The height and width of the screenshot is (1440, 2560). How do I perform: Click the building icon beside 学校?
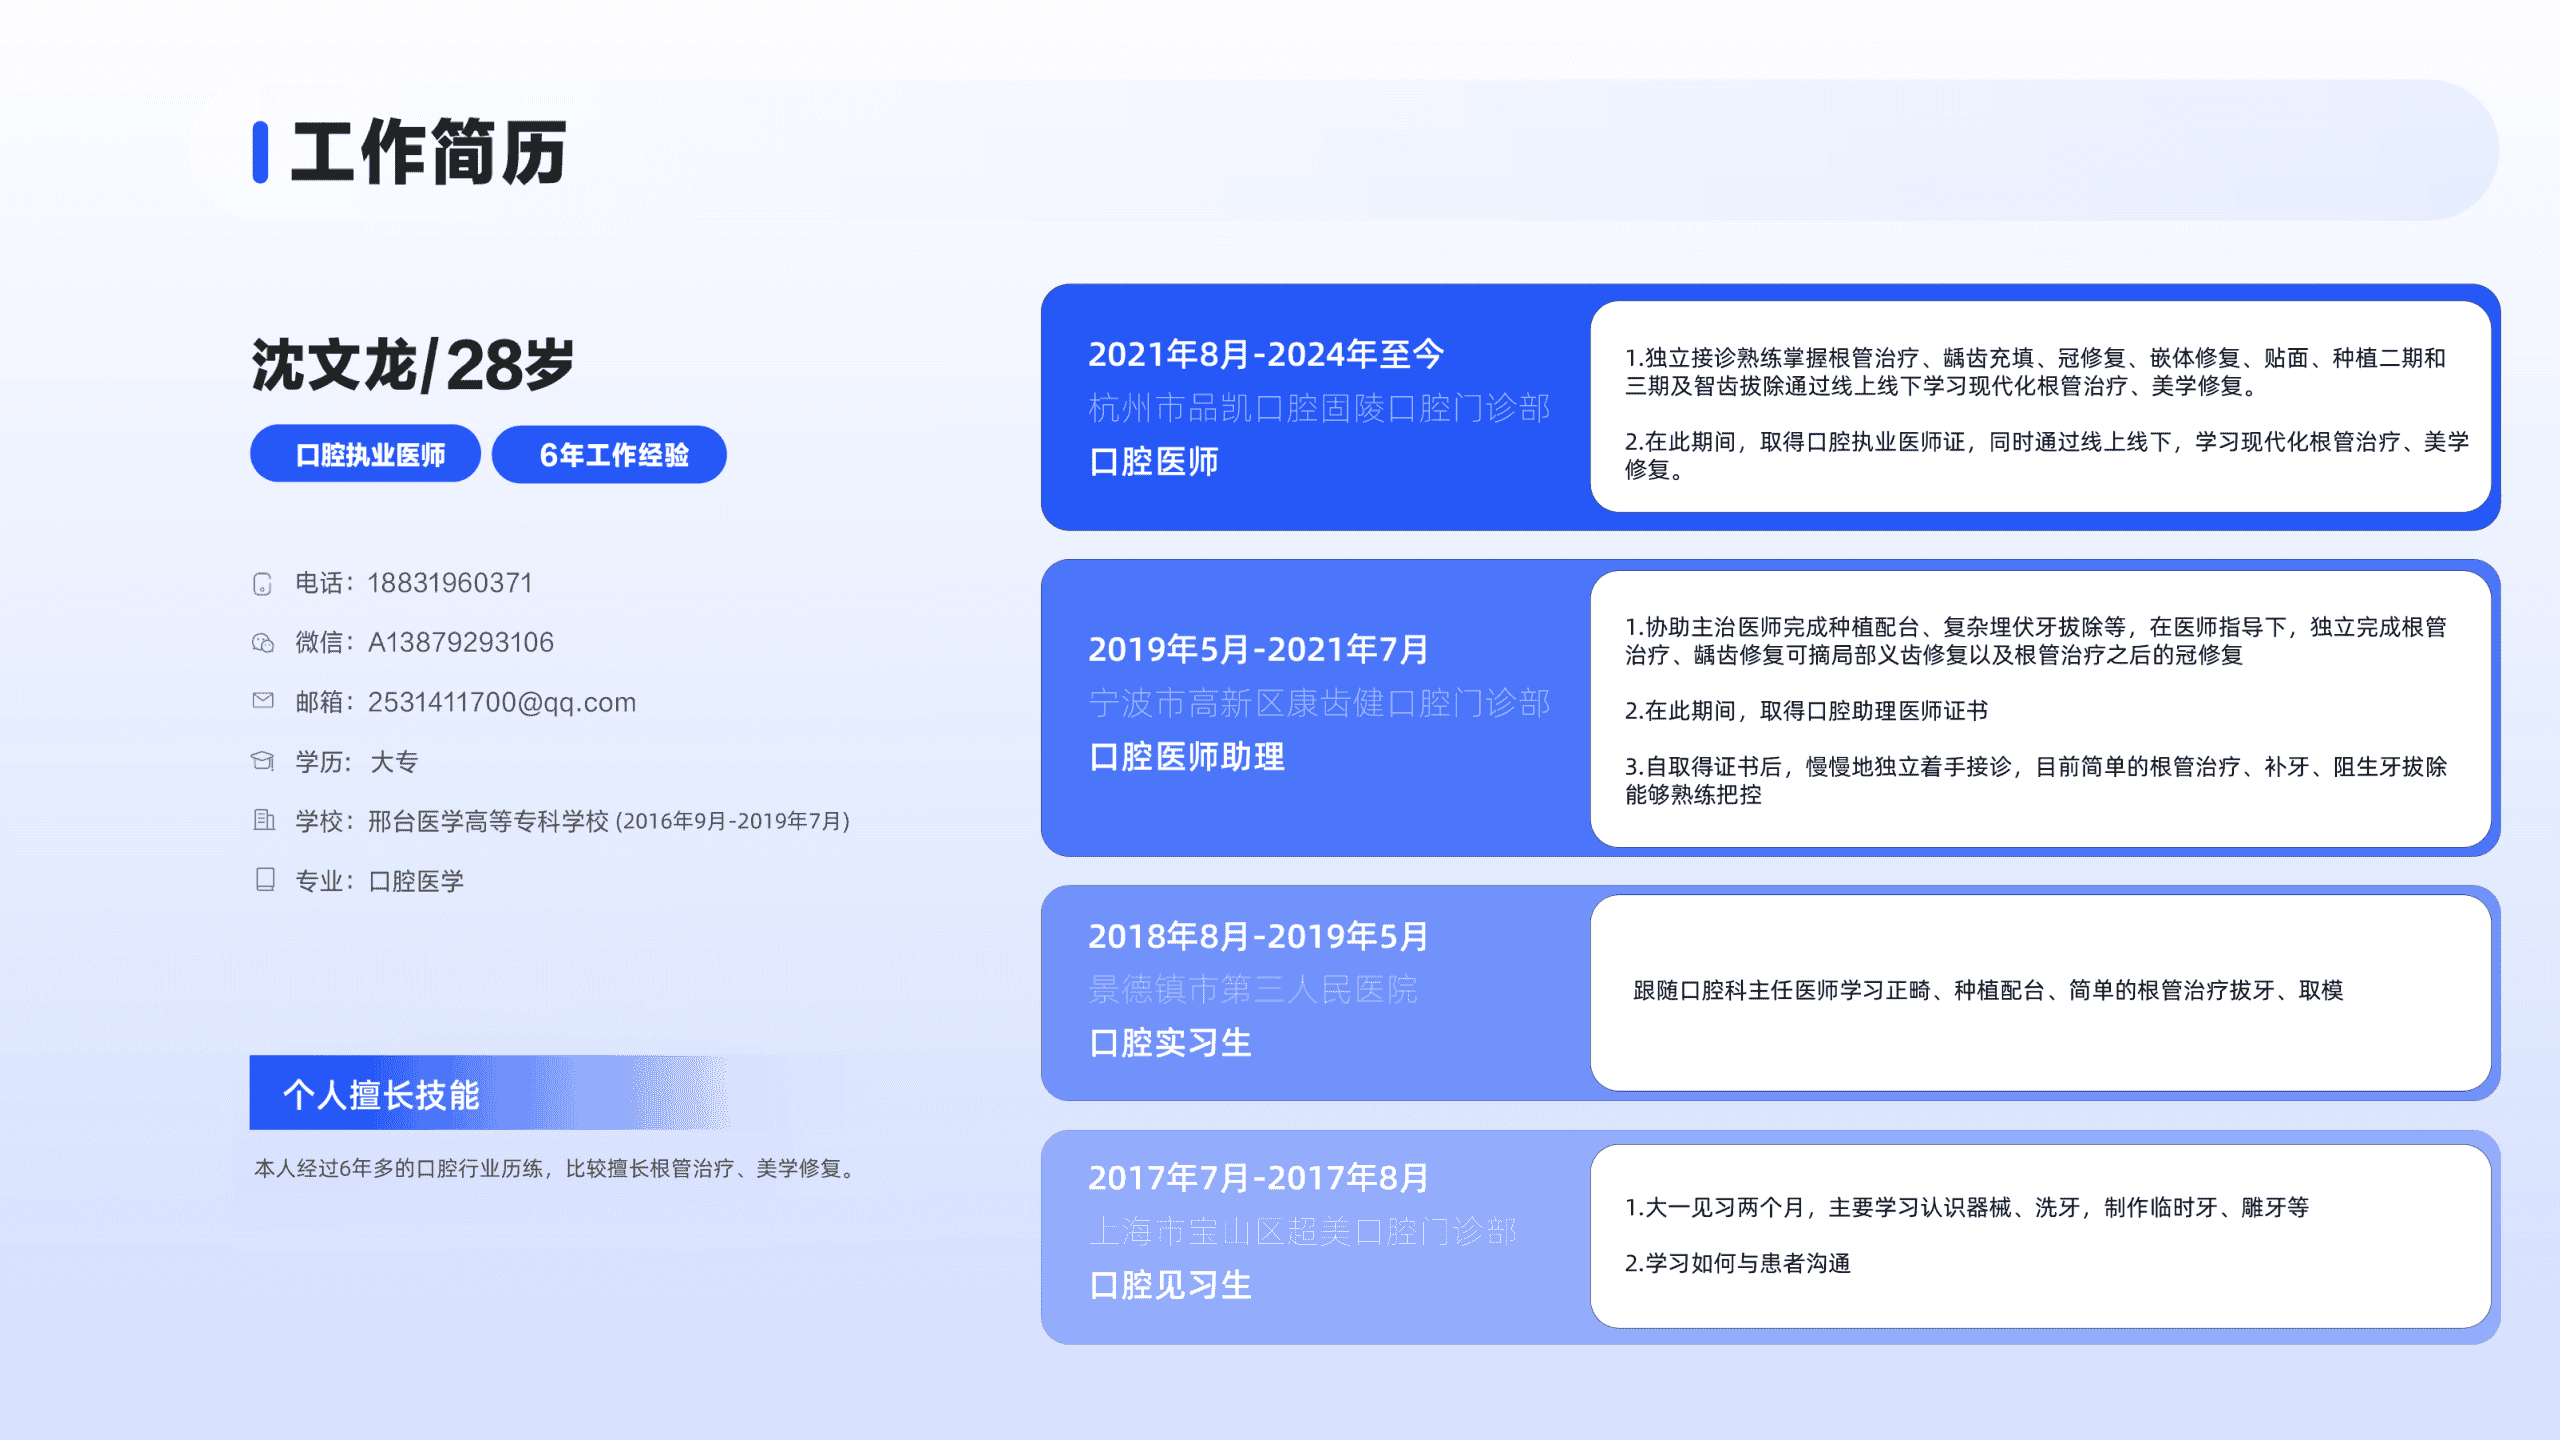coord(263,821)
